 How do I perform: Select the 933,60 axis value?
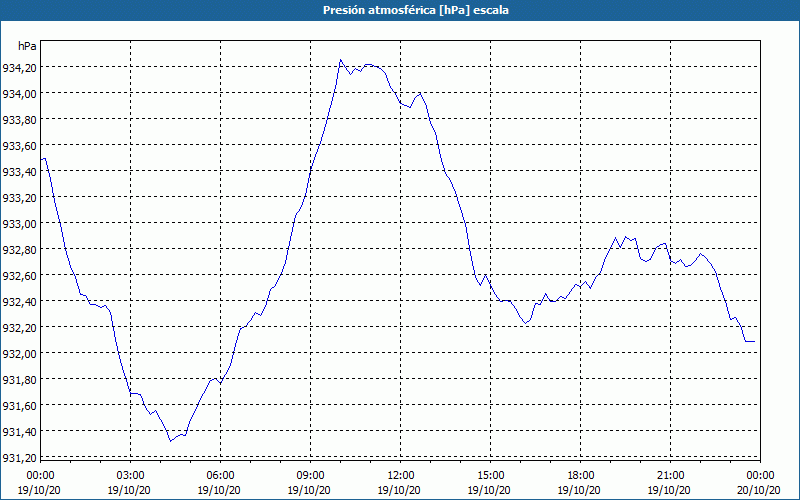[x=19, y=146]
